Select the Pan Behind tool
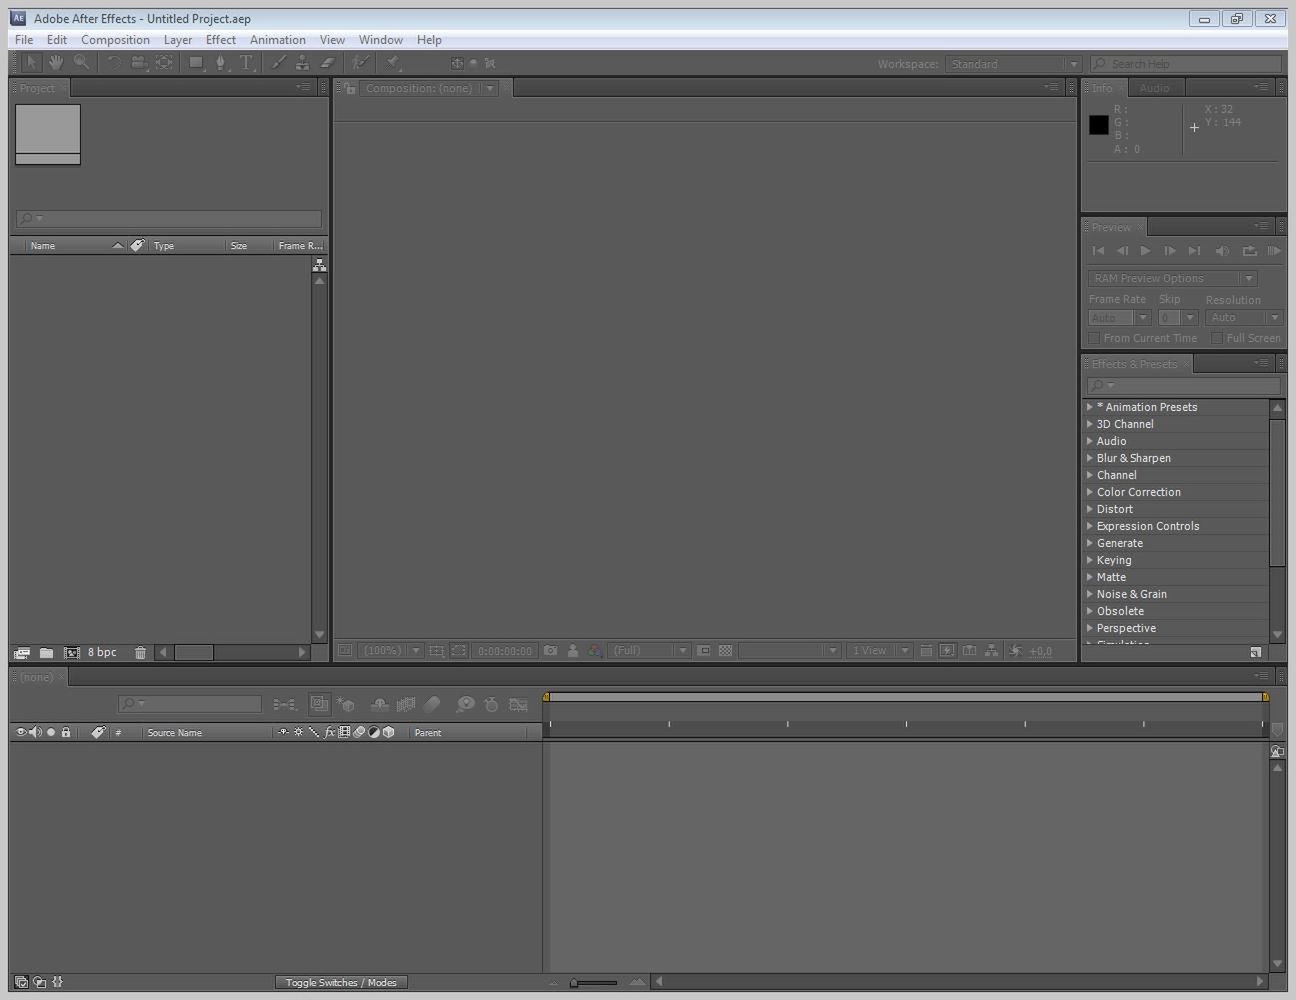1296x1000 pixels. (164, 63)
